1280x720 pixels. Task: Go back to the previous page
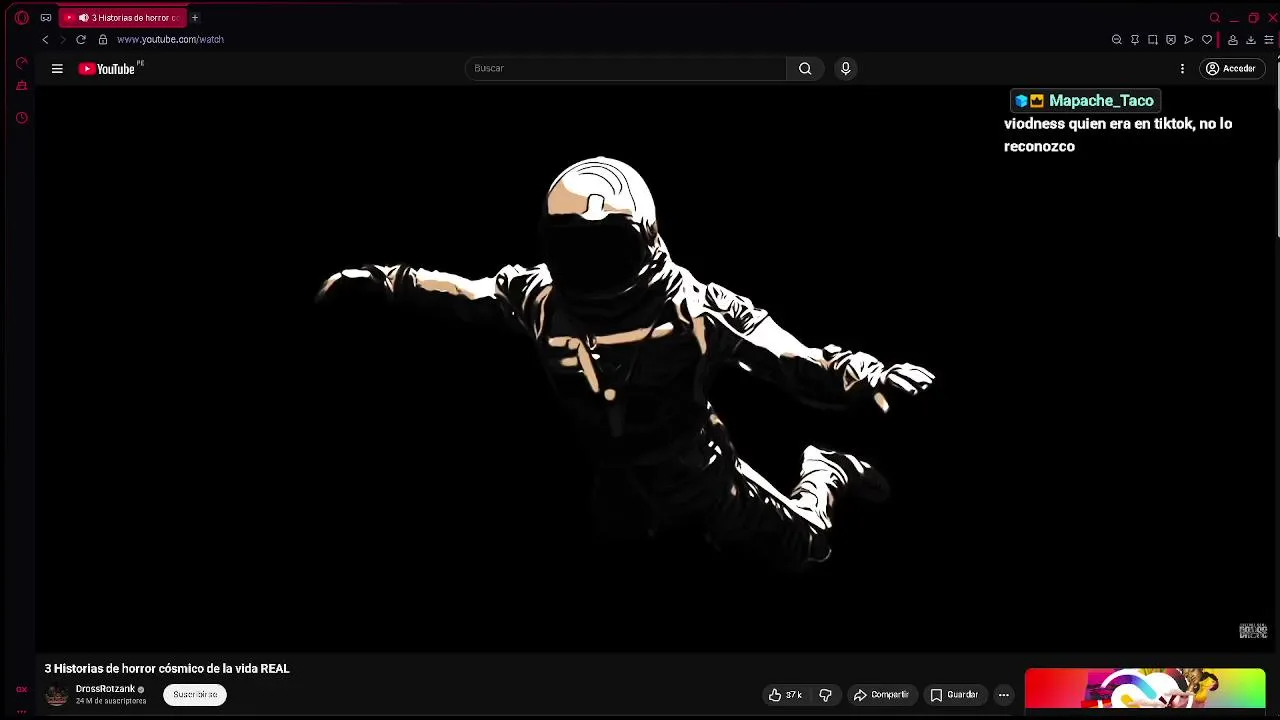point(45,39)
